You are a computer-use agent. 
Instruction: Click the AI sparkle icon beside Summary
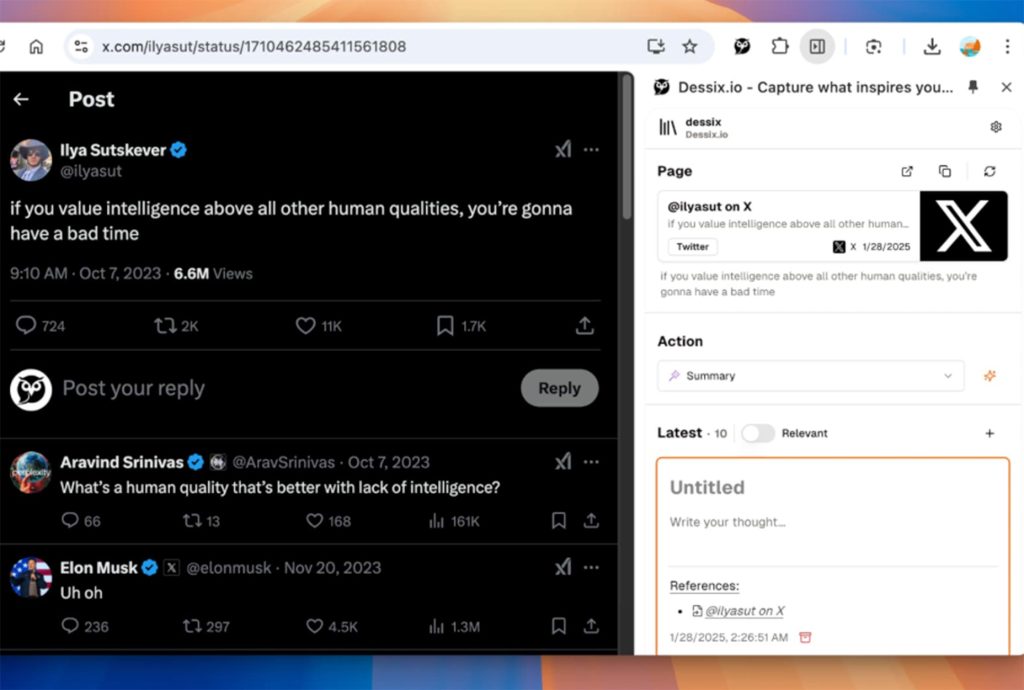[989, 376]
